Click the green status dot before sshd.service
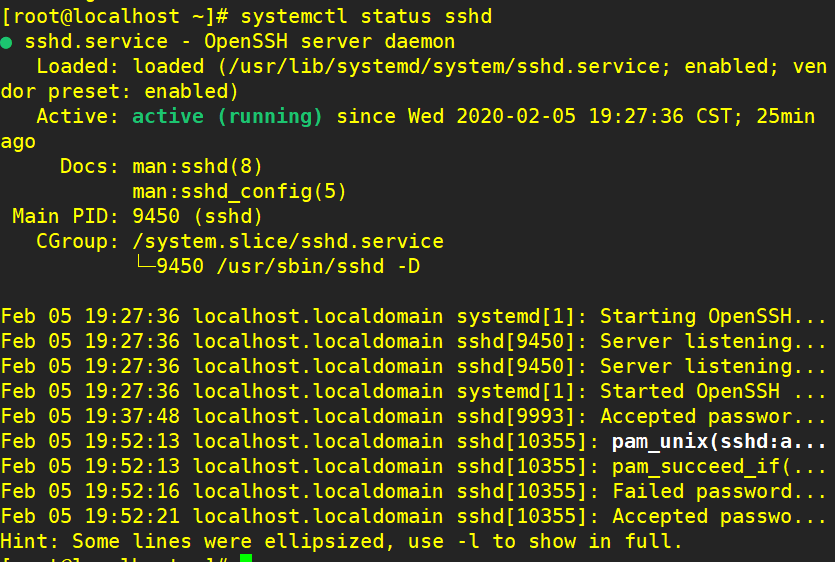Image resolution: width=835 pixels, height=562 pixels. [x=7, y=43]
